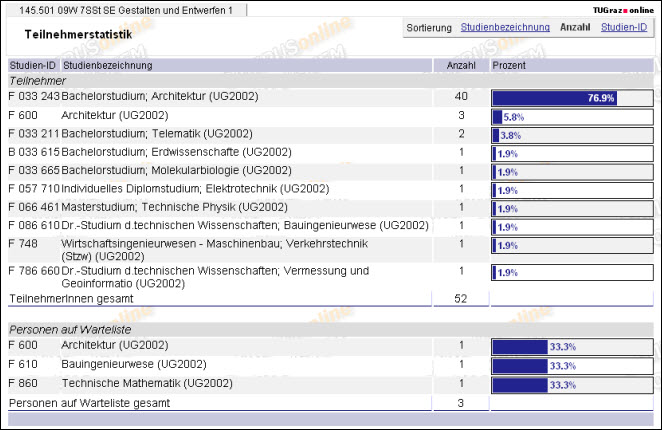Click Studien-ID F 860
Image resolution: width=662 pixels, height=430 pixels.
point(23,383)
